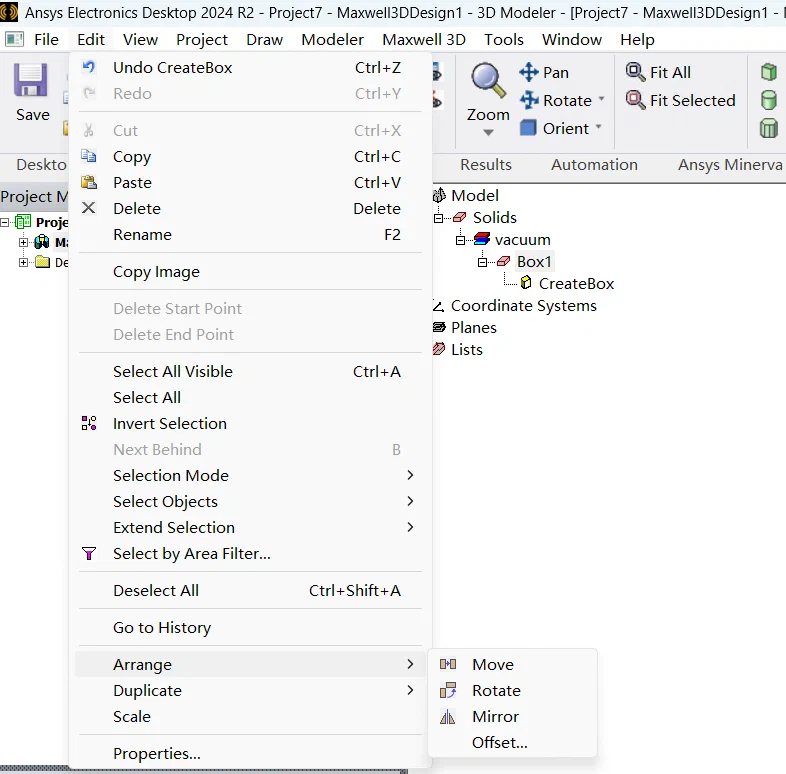Open the Maxwell 3D menu
Image resolution: width=786 pixels, height=774 pixels.
pyautogui.click(x=424, y=40)
